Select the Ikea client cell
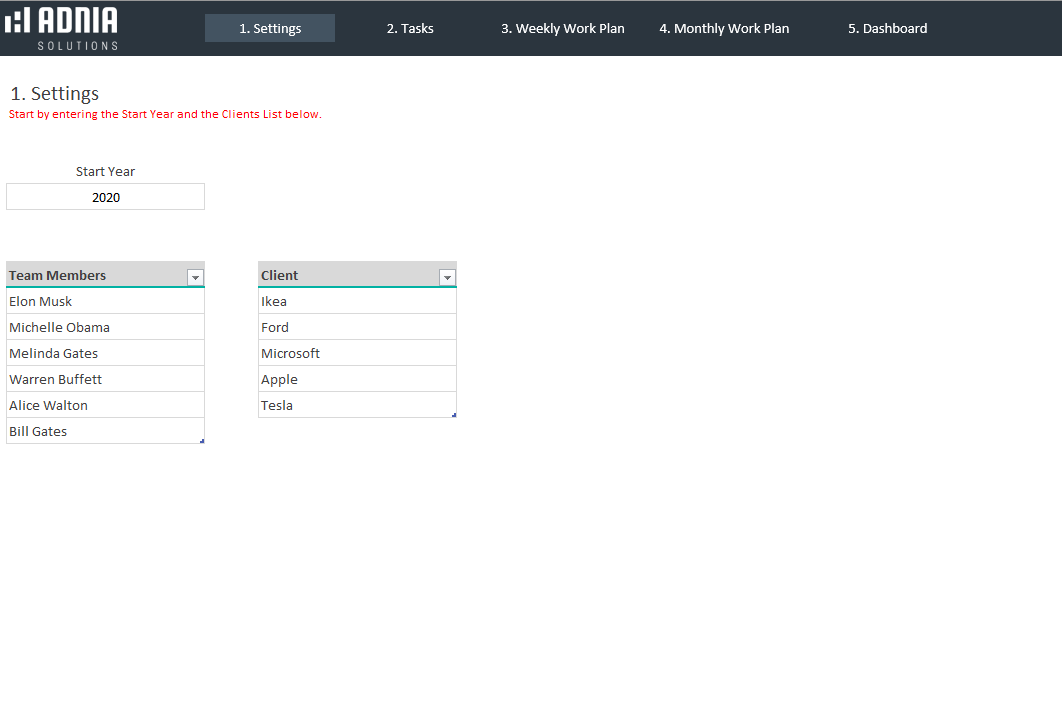Image resolution: width=1062 pixels, height=706 pixels. click(357, 301)
